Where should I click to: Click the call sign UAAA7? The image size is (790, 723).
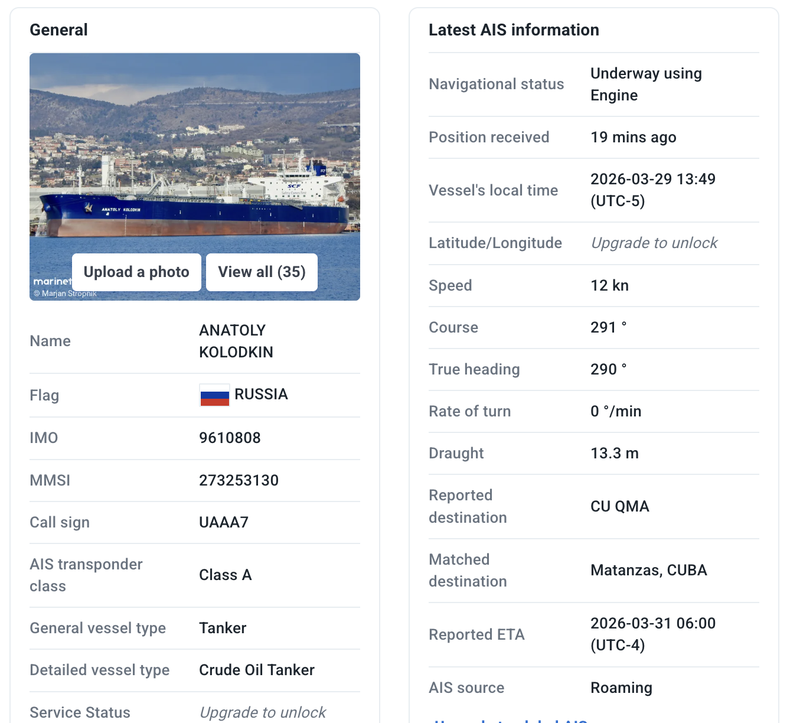coord(224,522)
